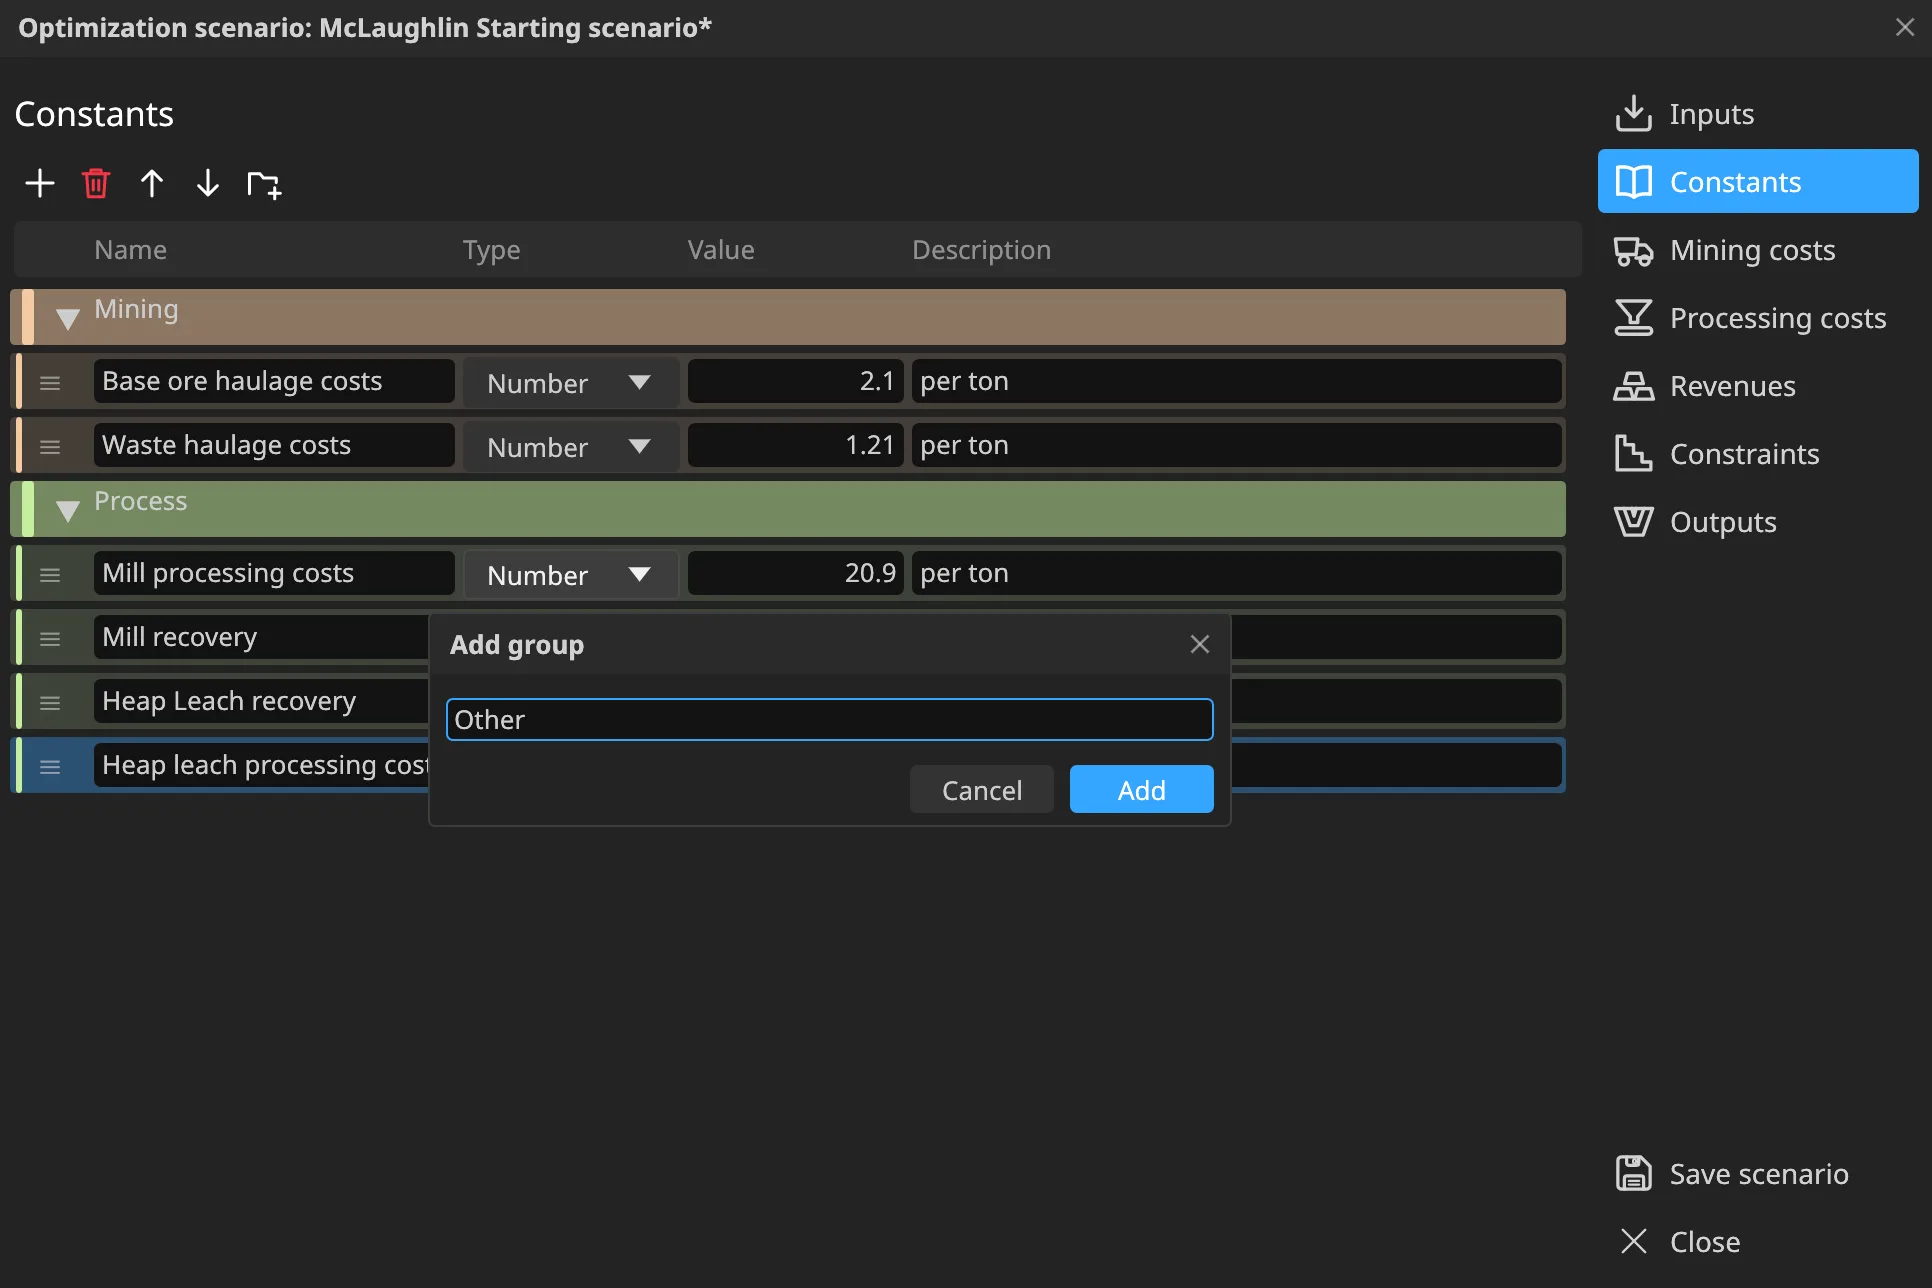Select the Constants section
The height and width of the screenshot is (1288, 1932).
point(1758,182)
